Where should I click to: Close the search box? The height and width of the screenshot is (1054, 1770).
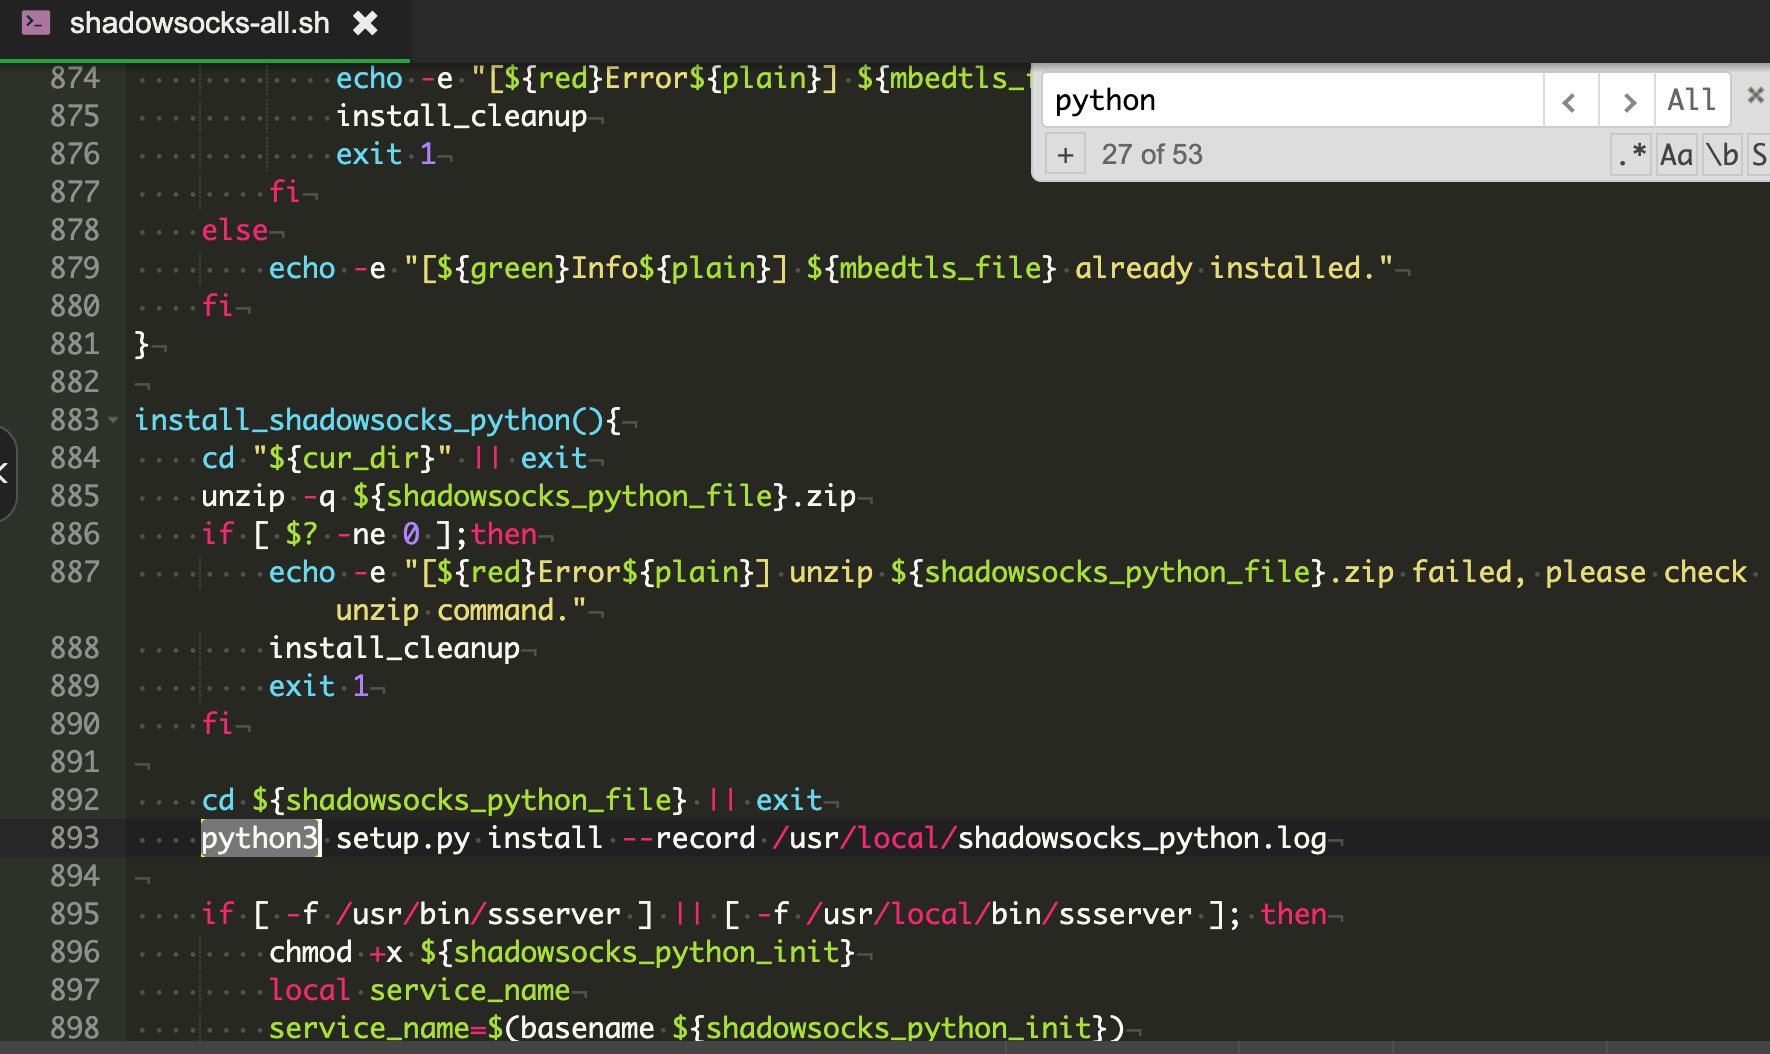point(1754,95)
